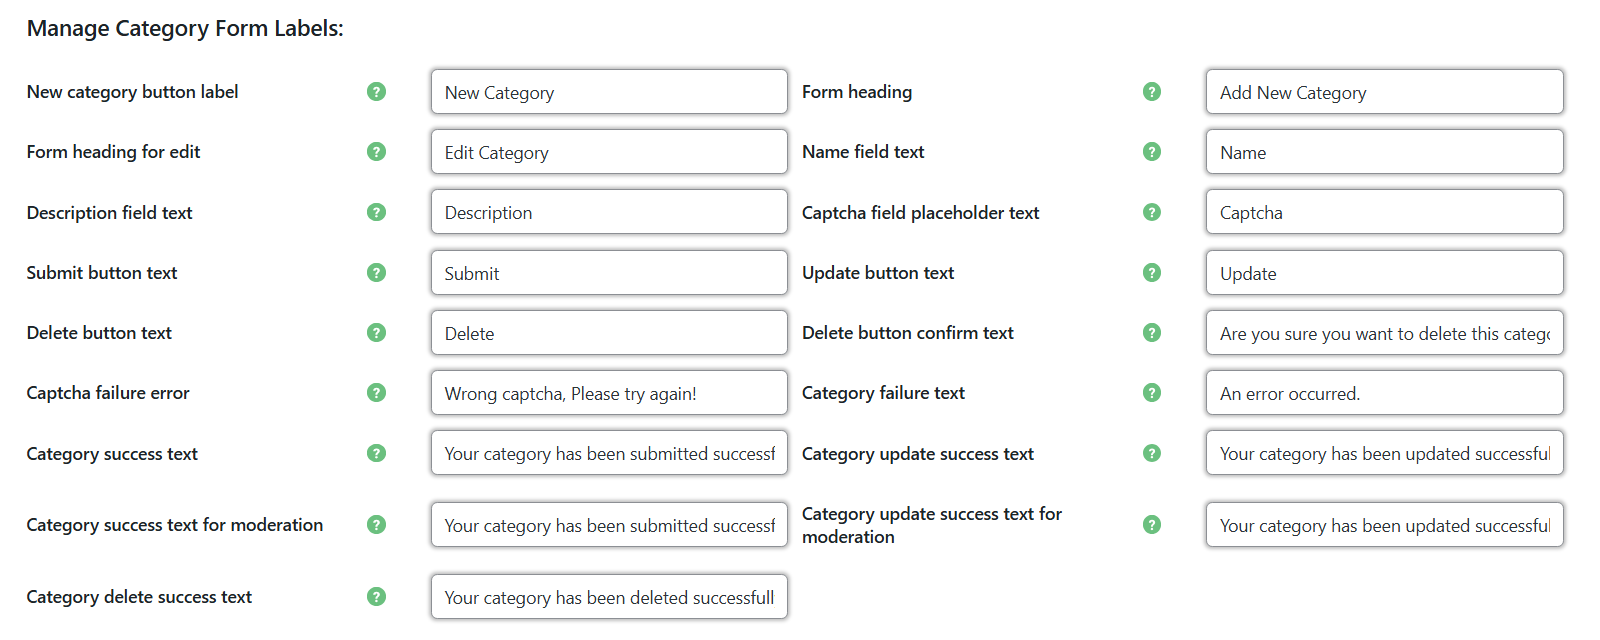Select the Captcha placeholder input field

point(1384,212)
